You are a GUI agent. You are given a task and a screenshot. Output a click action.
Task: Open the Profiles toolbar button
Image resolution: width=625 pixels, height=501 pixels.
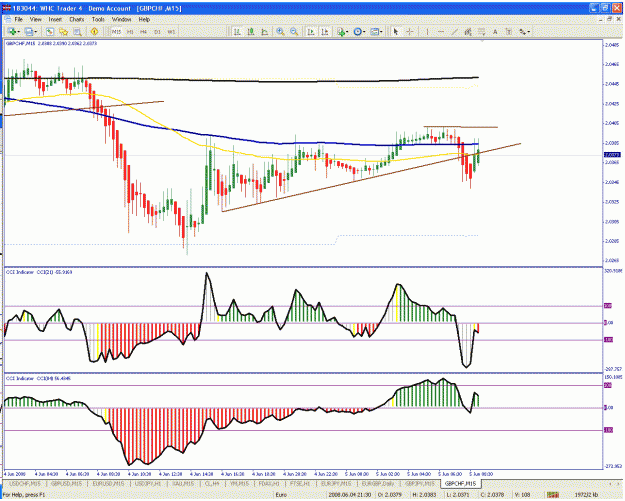tap(29, 31)
